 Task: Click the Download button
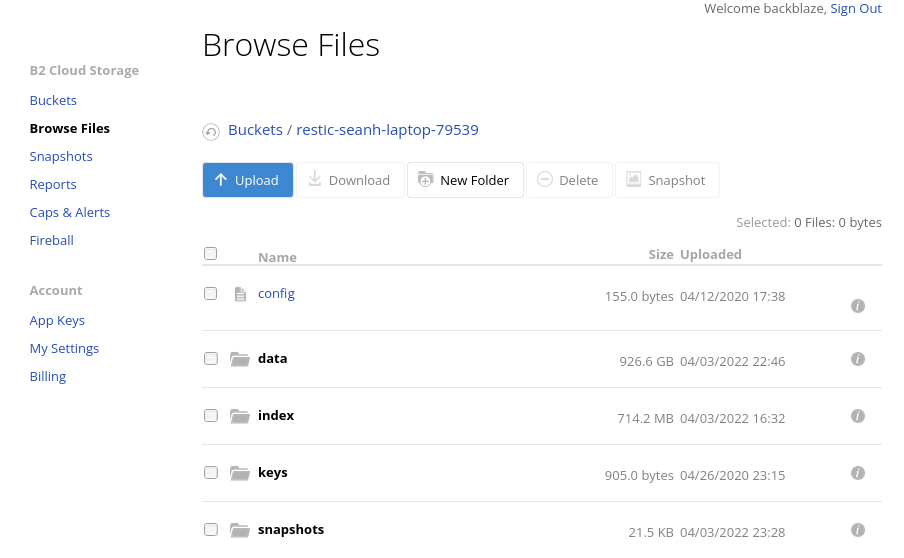[351, 180]
